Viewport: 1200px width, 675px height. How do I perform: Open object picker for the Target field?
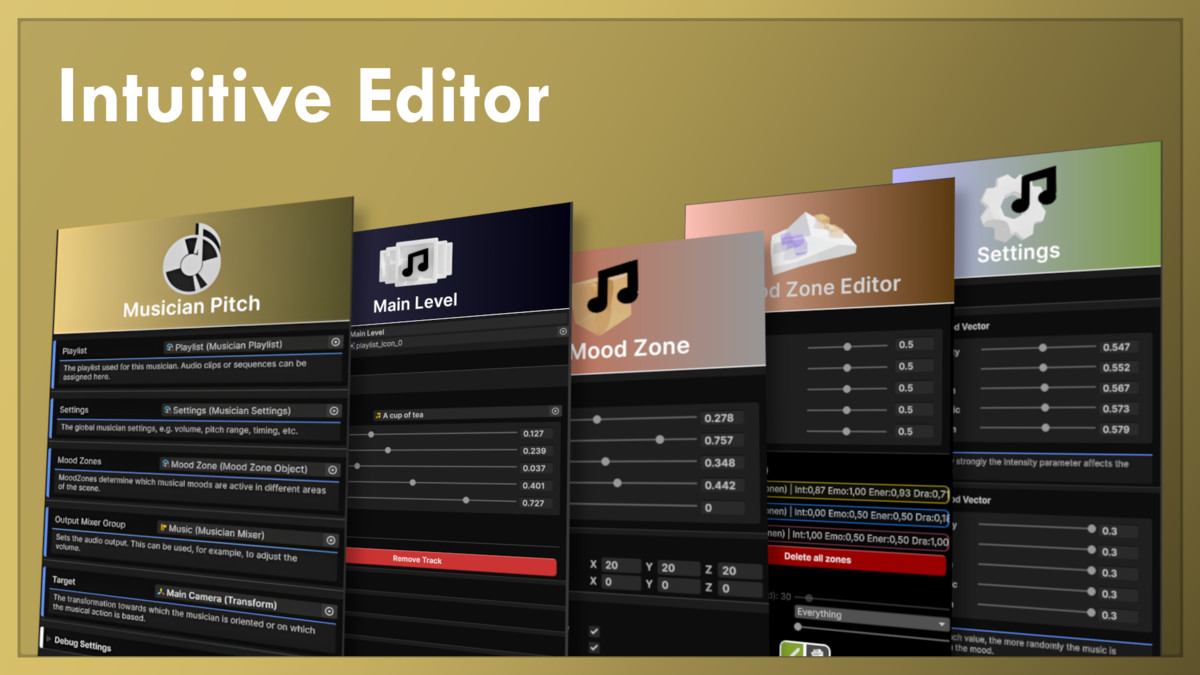pyautogui.click(x=329, y=610)
